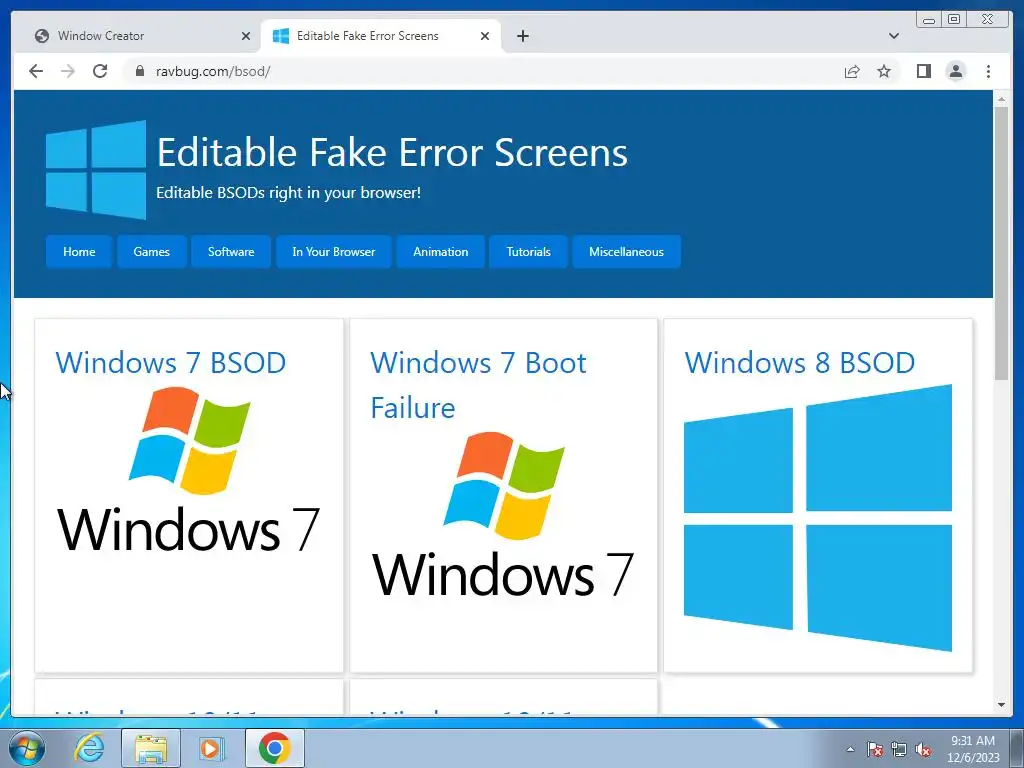1024x768 pixels.
Task: Open the Chrome three-dot menu
Action: pos(988,71)
